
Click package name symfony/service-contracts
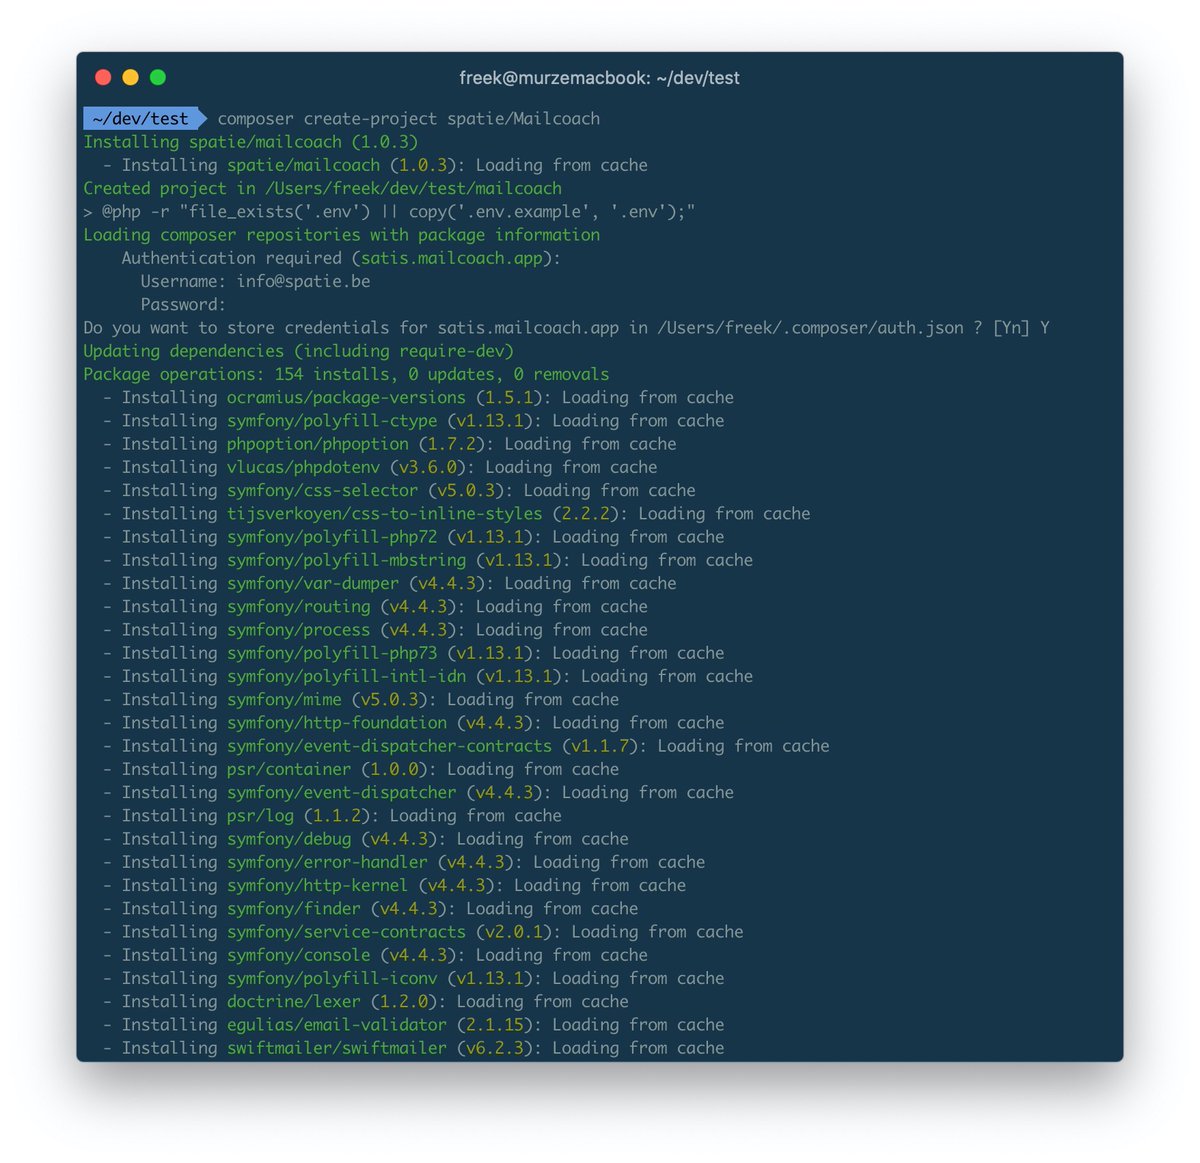[x=346, y=931]
